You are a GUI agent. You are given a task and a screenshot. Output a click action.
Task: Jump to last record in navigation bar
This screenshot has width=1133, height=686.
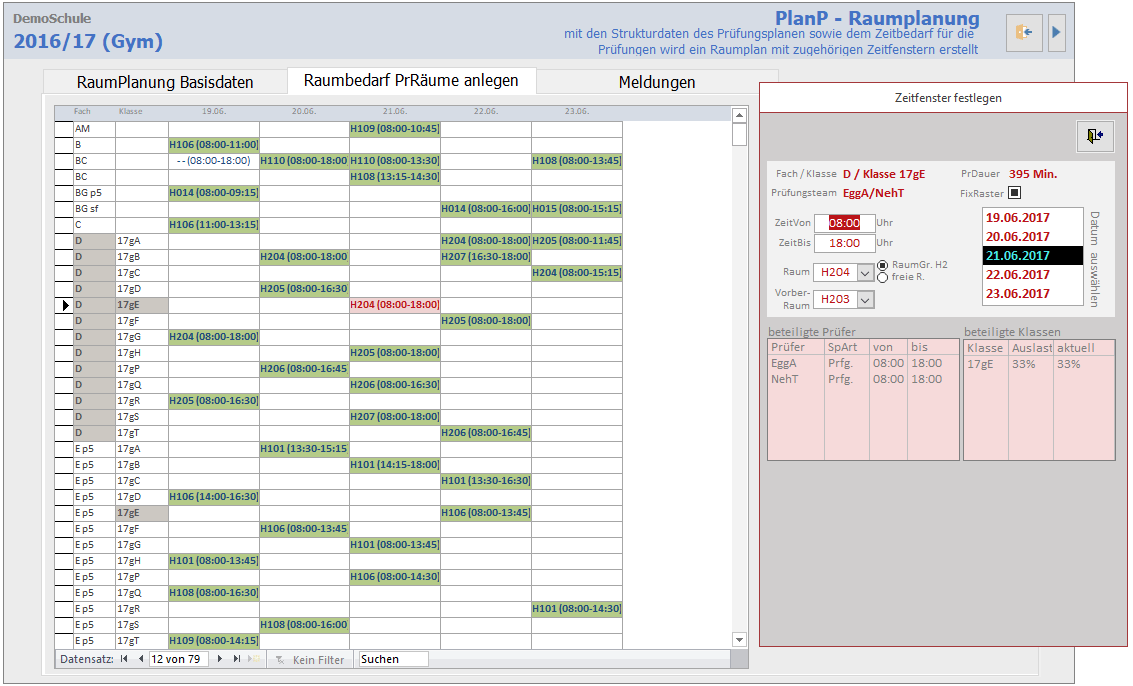[x=237, y=660]
